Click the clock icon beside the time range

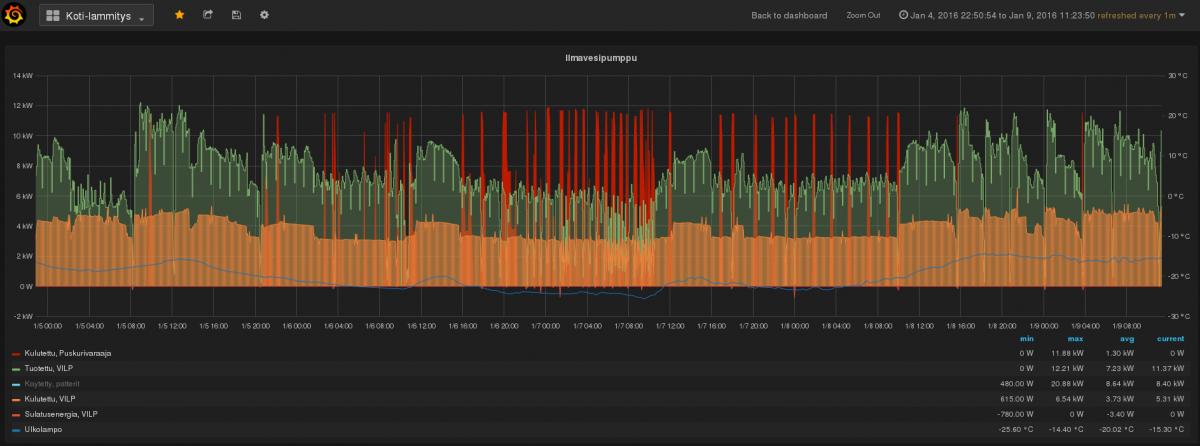tap(903, 16)
